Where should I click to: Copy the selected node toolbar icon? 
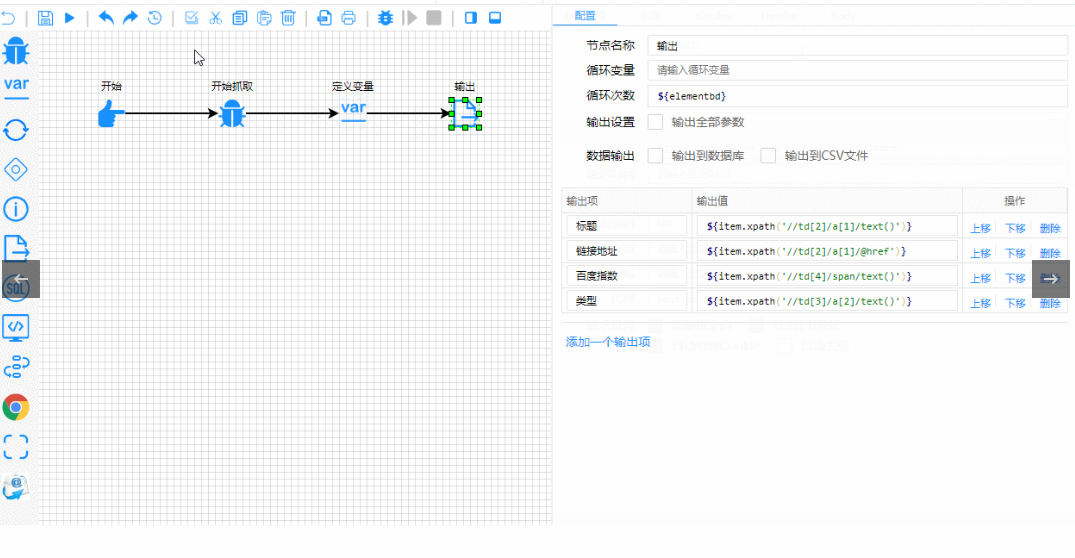click(x=240, y=18)
